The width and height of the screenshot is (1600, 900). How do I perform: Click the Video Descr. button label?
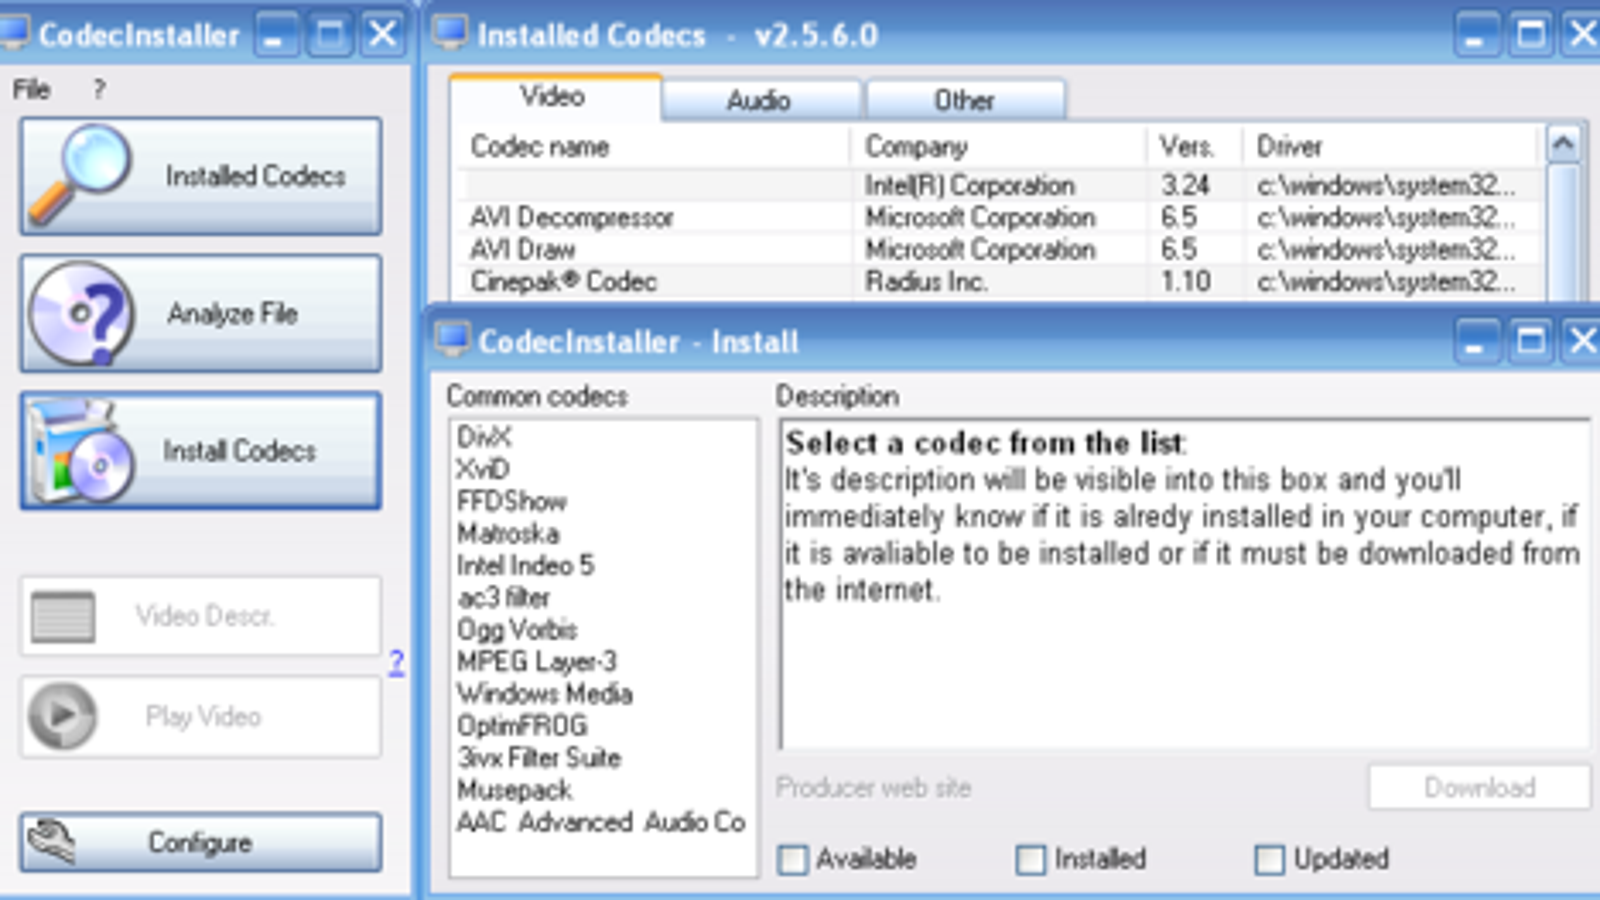[205, 616]
